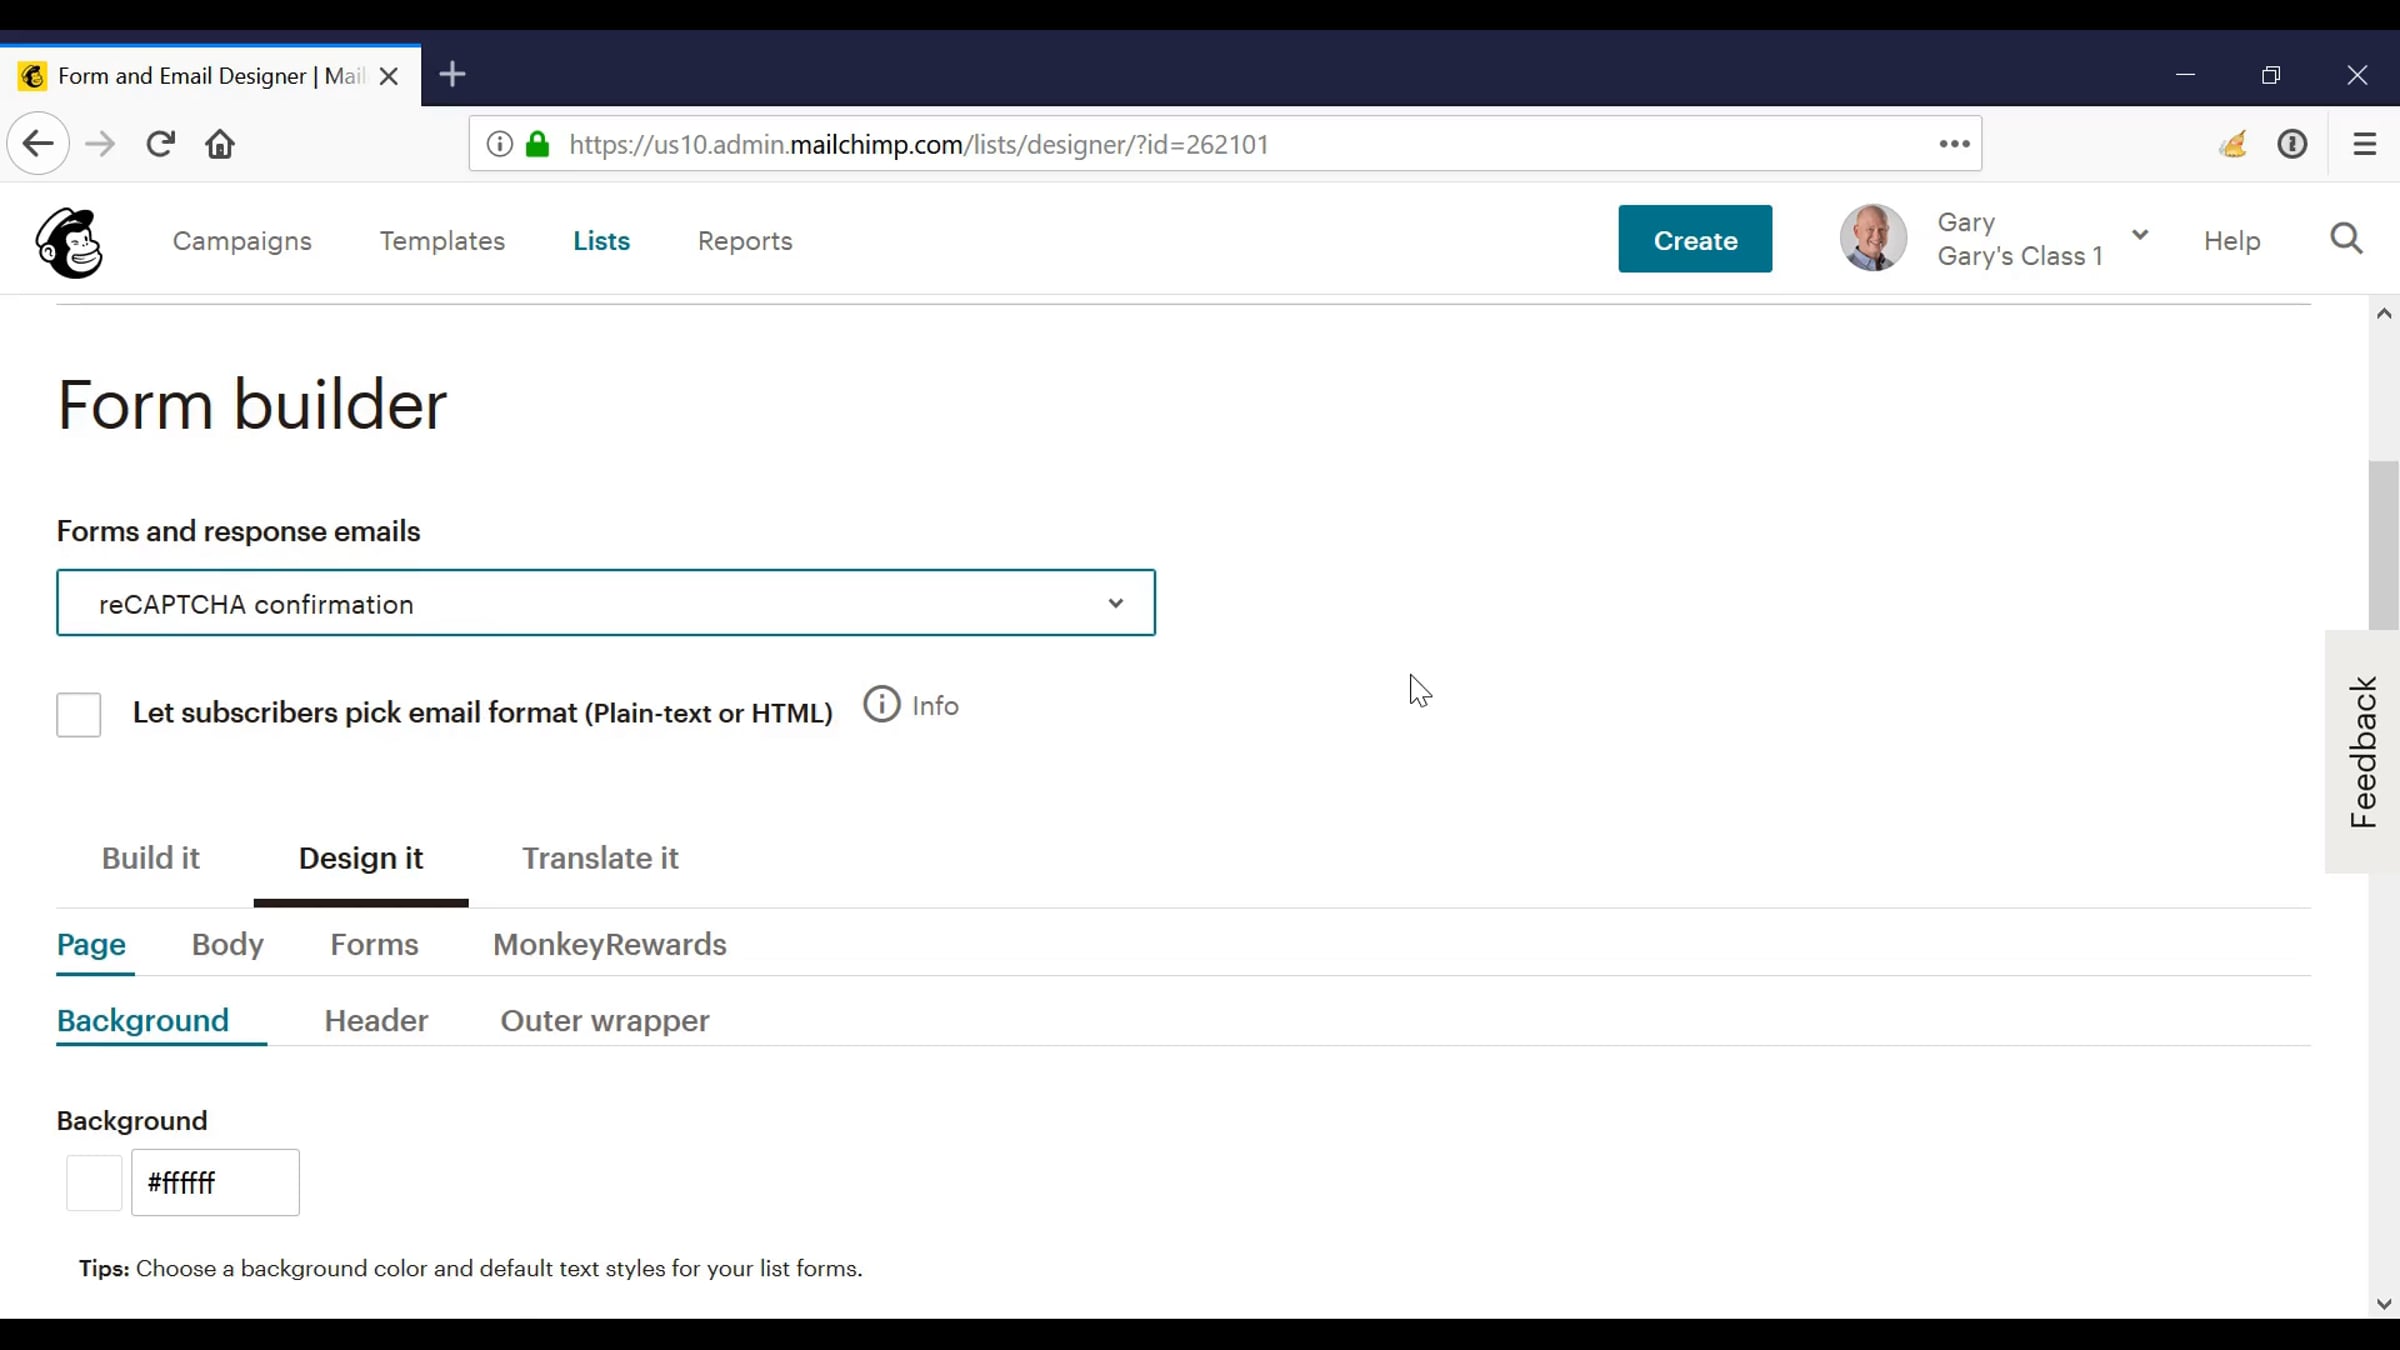Click the page actions three-dots icon
The image size is (2400, 1350).
(x=1954, y=144)
